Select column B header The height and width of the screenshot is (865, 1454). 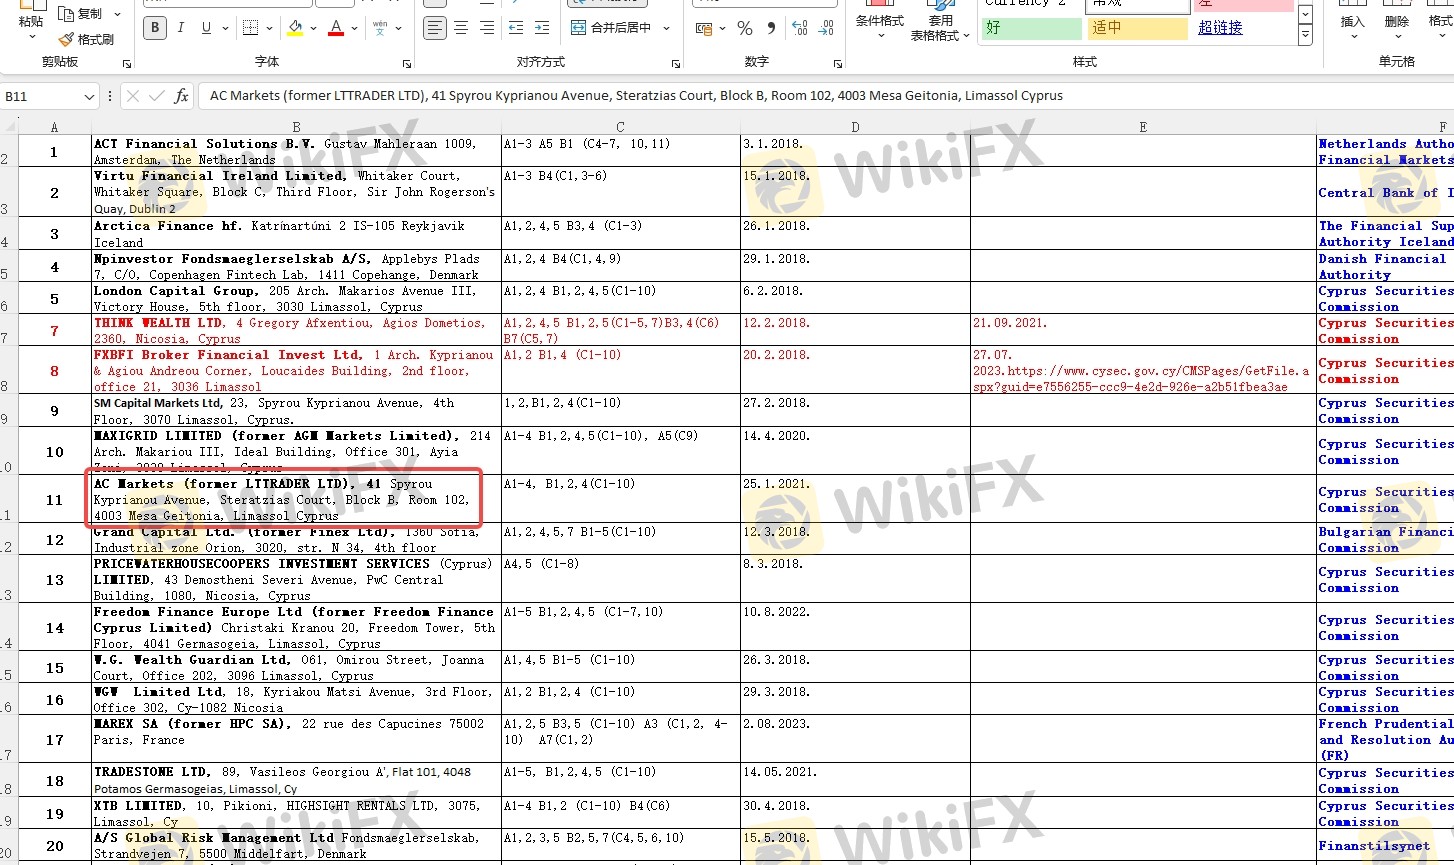click(296, 127)
